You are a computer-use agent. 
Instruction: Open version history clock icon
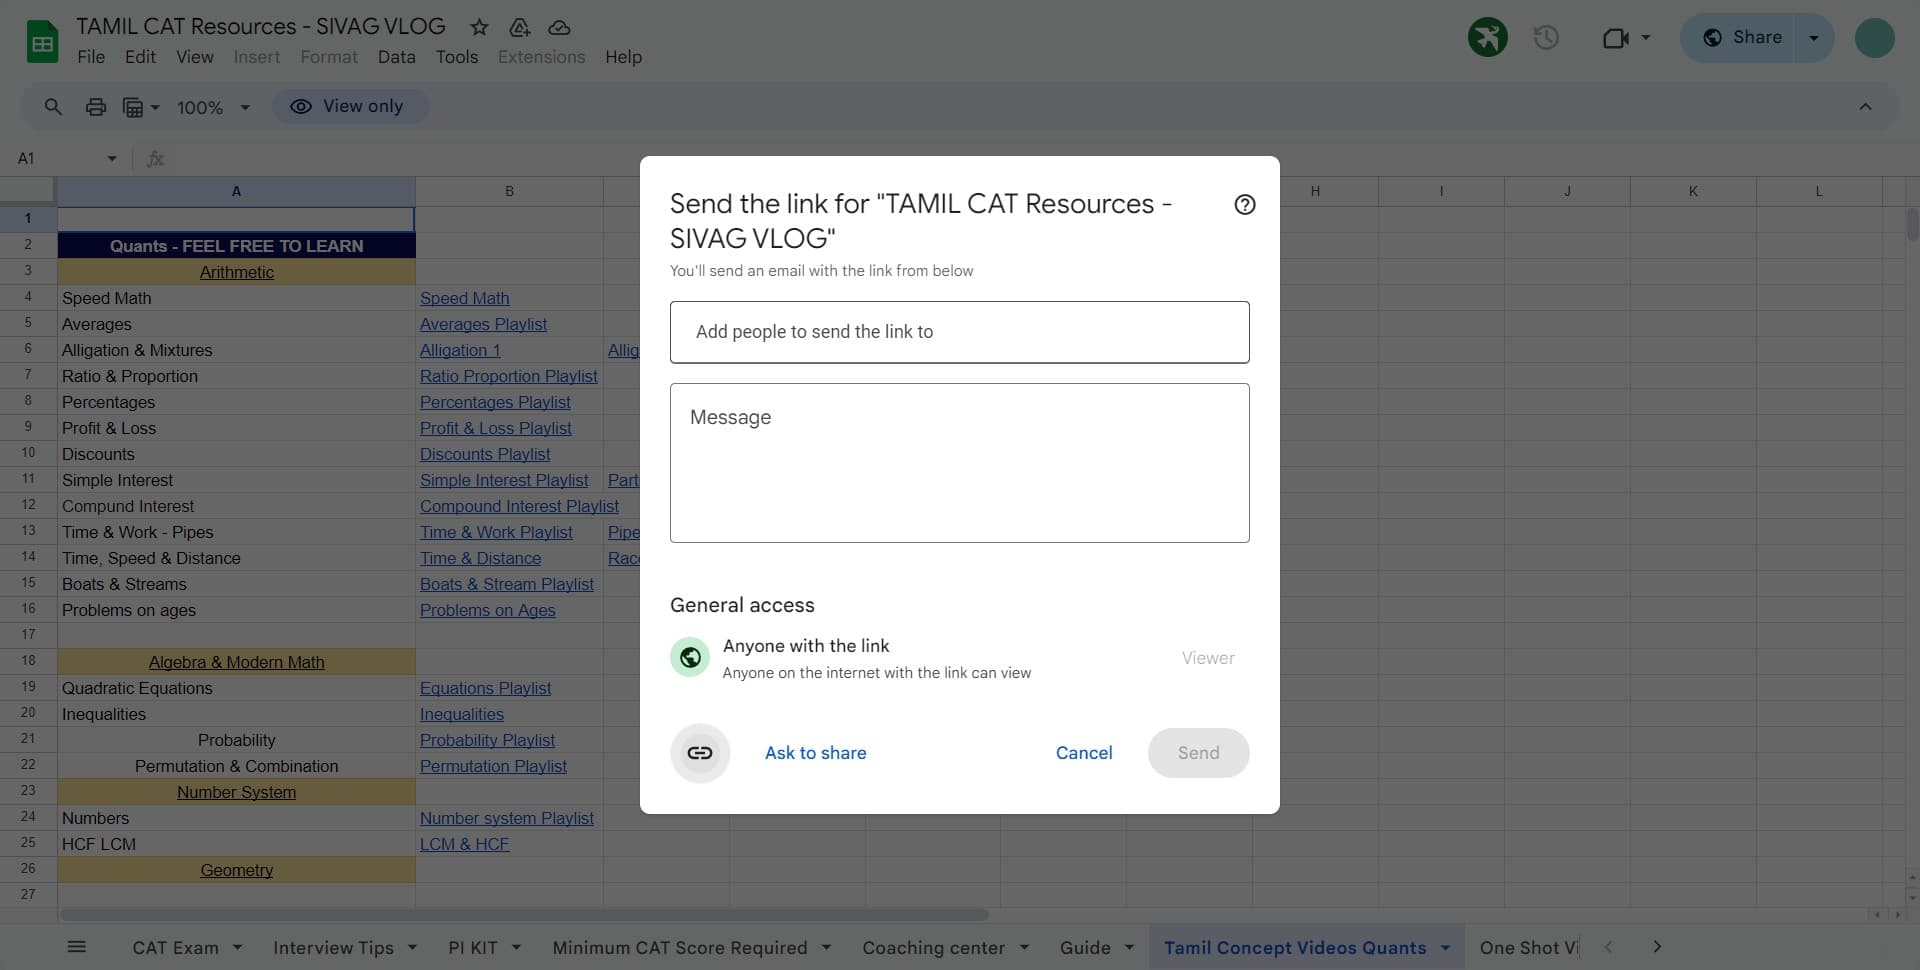tap(1546, 38)
